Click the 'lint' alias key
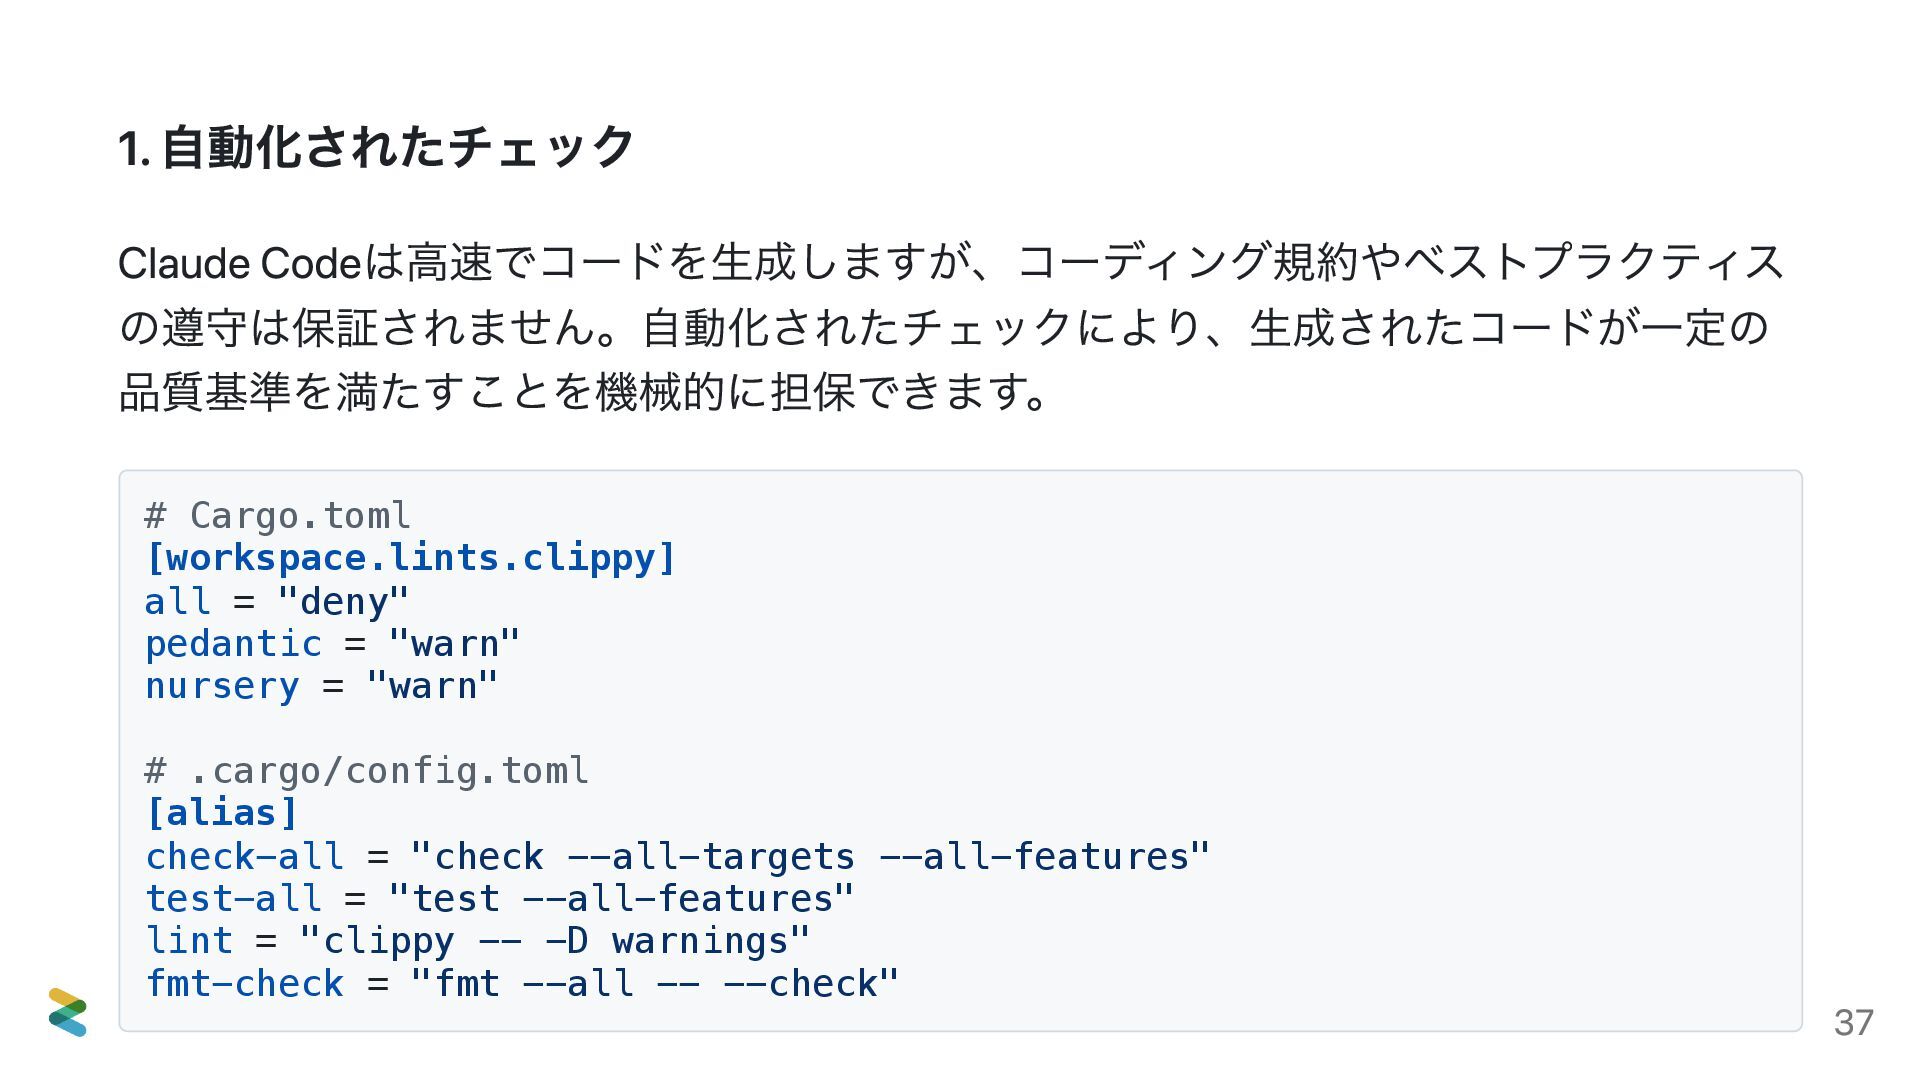The height and width of the screenshot is (1080, 1920). click(189, 941)
